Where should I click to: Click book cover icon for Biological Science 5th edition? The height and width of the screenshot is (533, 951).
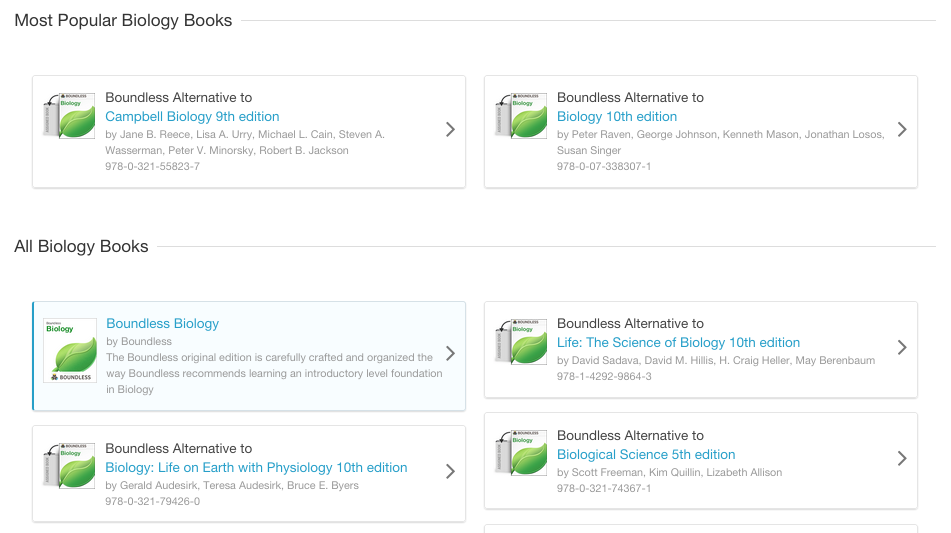521,453
